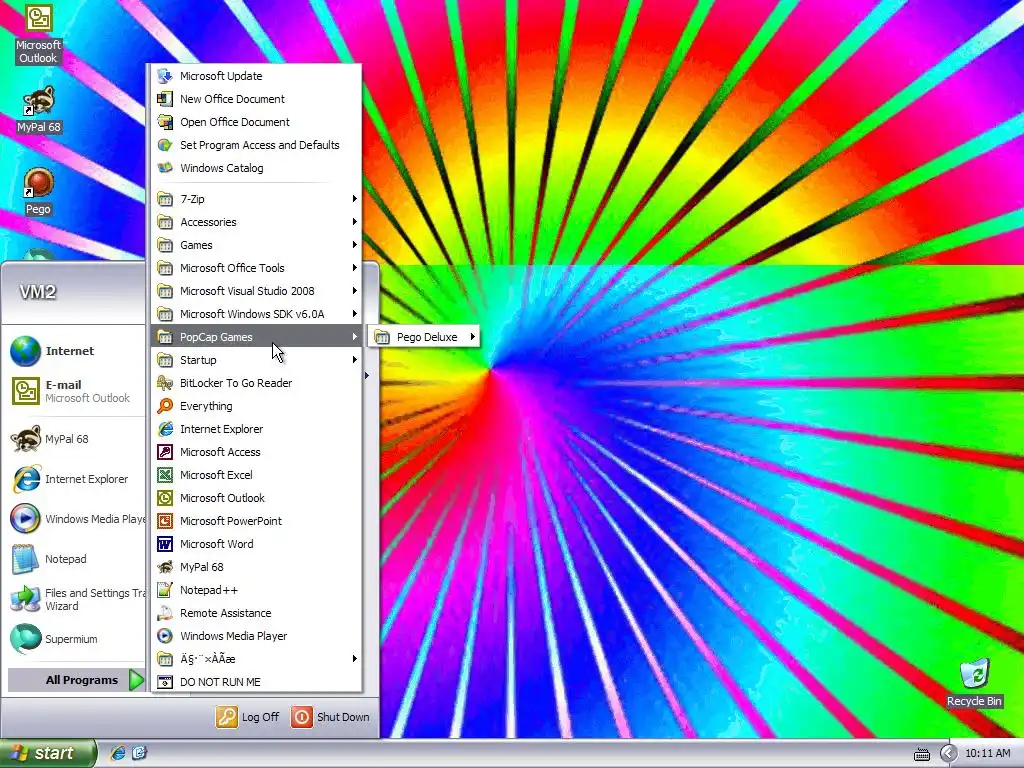Open Windows Catalog shortcut
The height and width of the screenshot is (768, 1024).
[255, 168]
